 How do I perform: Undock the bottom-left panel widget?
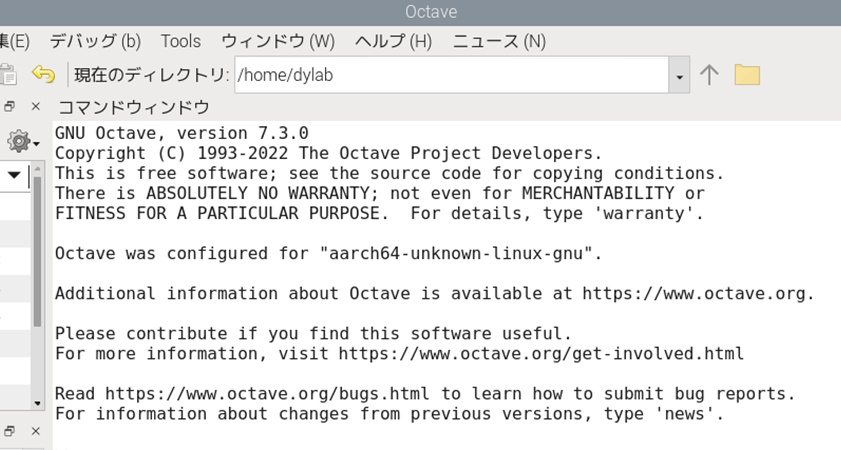pyautogui.click(x=9, y=431)
